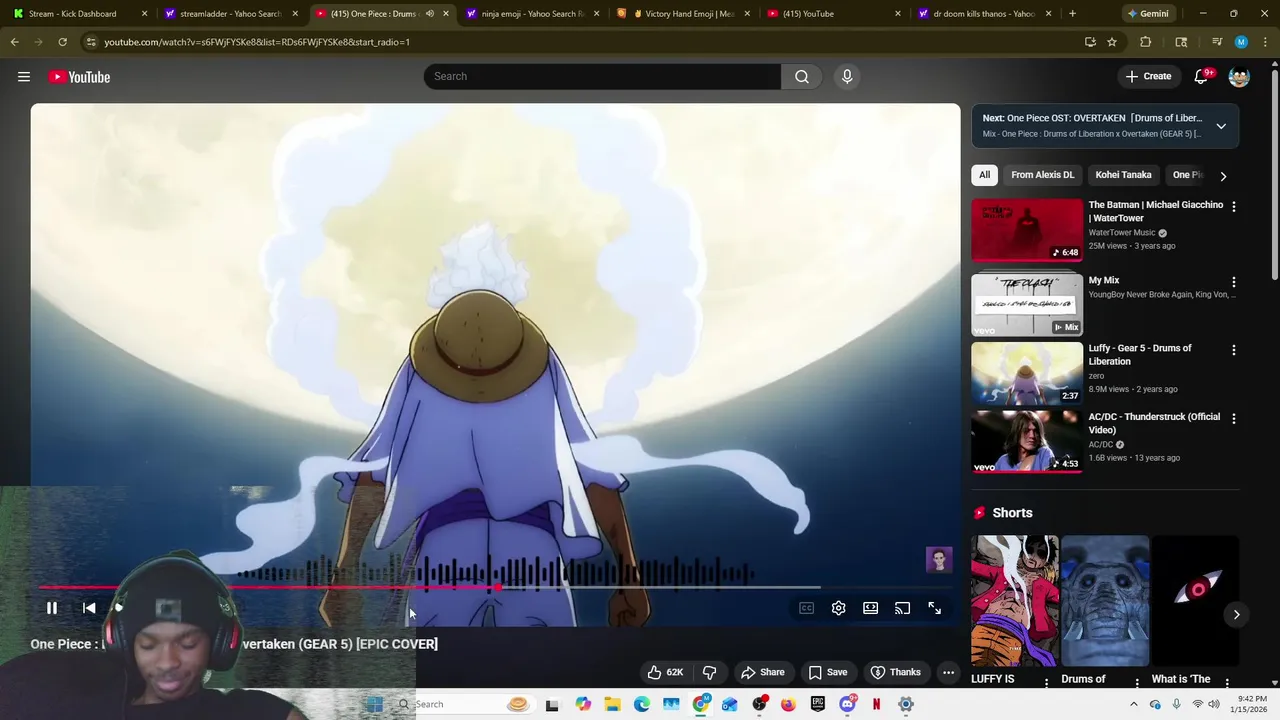
Task: Open options for LUFFY IS short
Action: pyautogui.click(x=1047, y=683)
